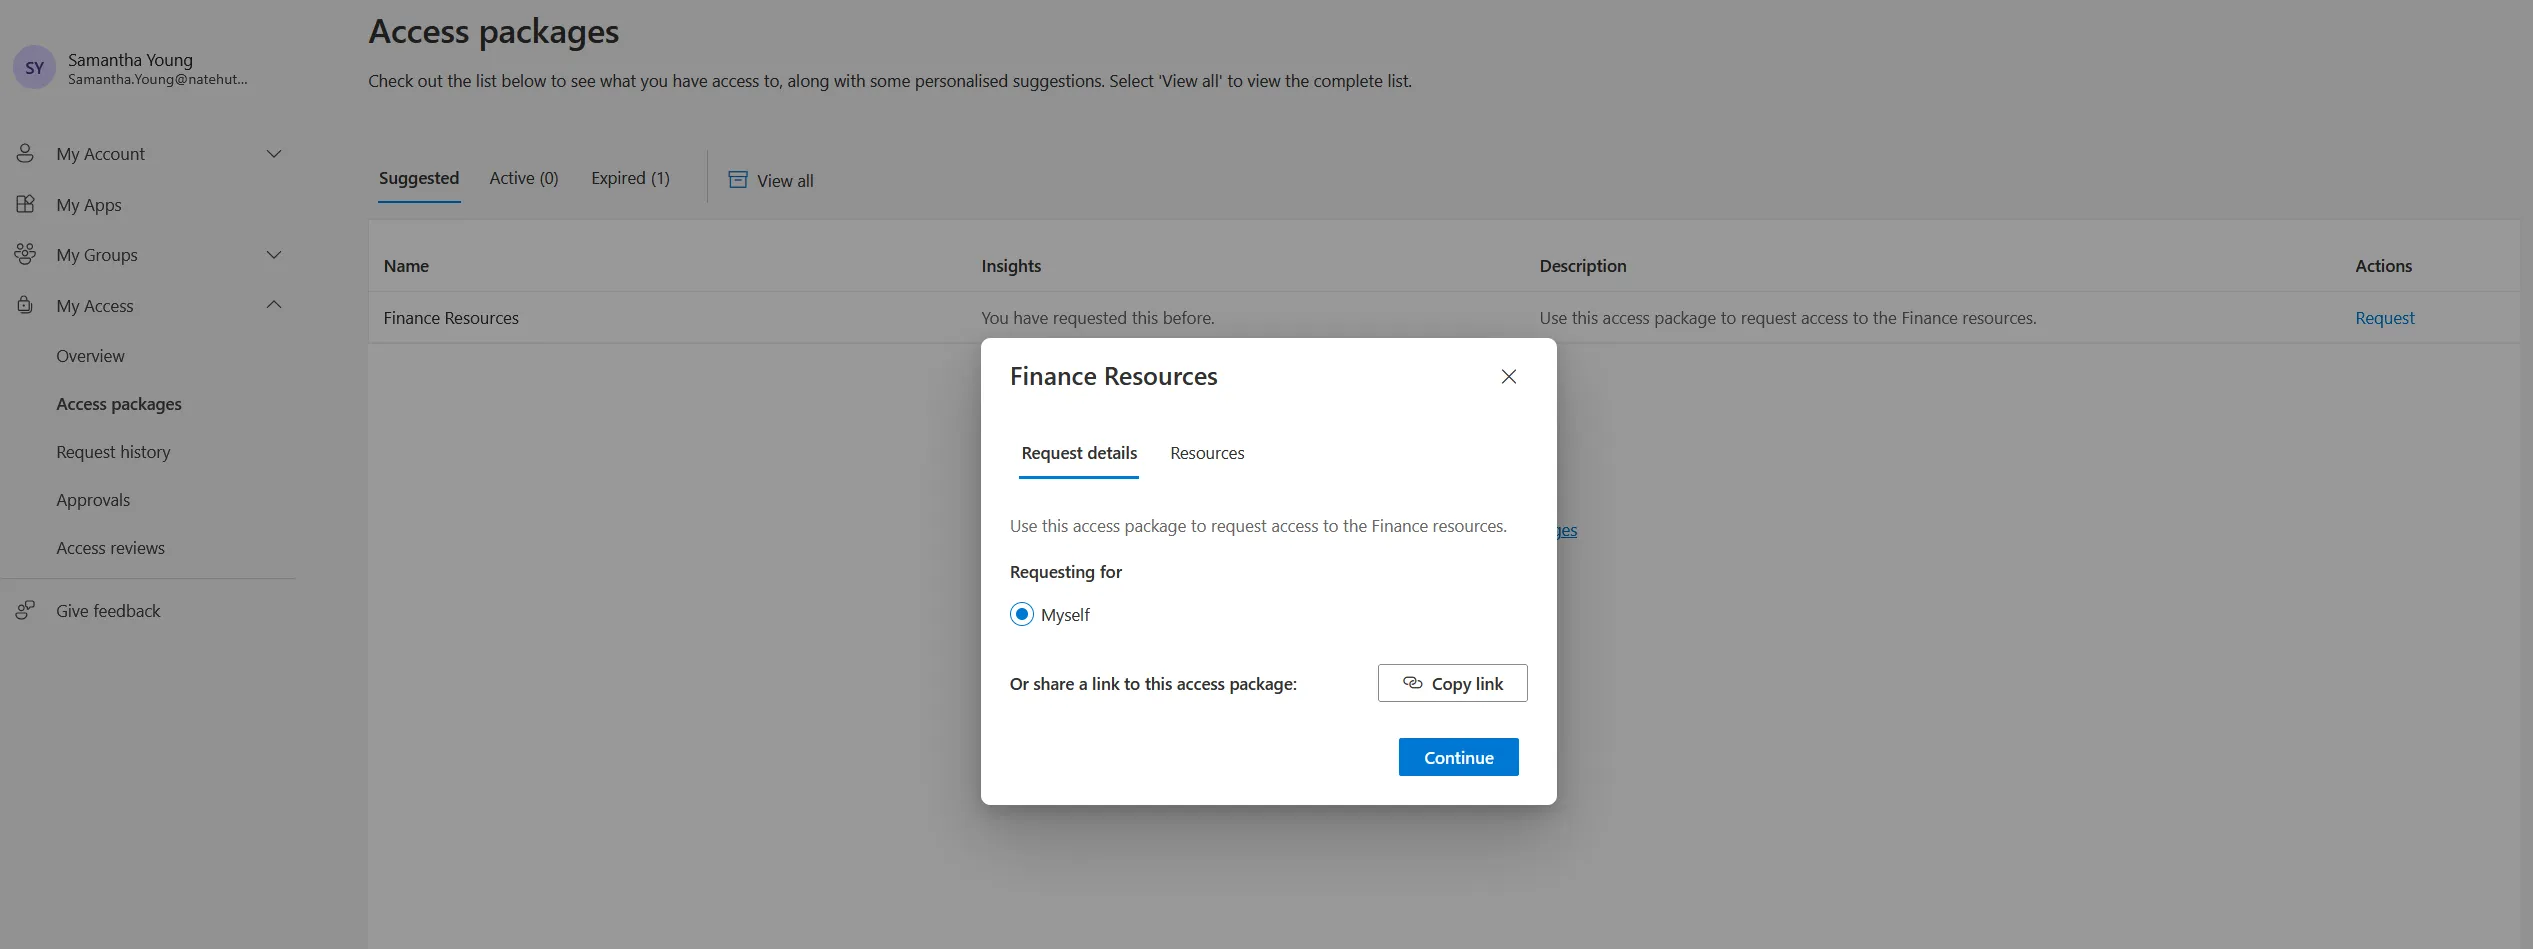
Task: Click the My Account person icon
Action: pyautogui.click(x=25, y=153)
